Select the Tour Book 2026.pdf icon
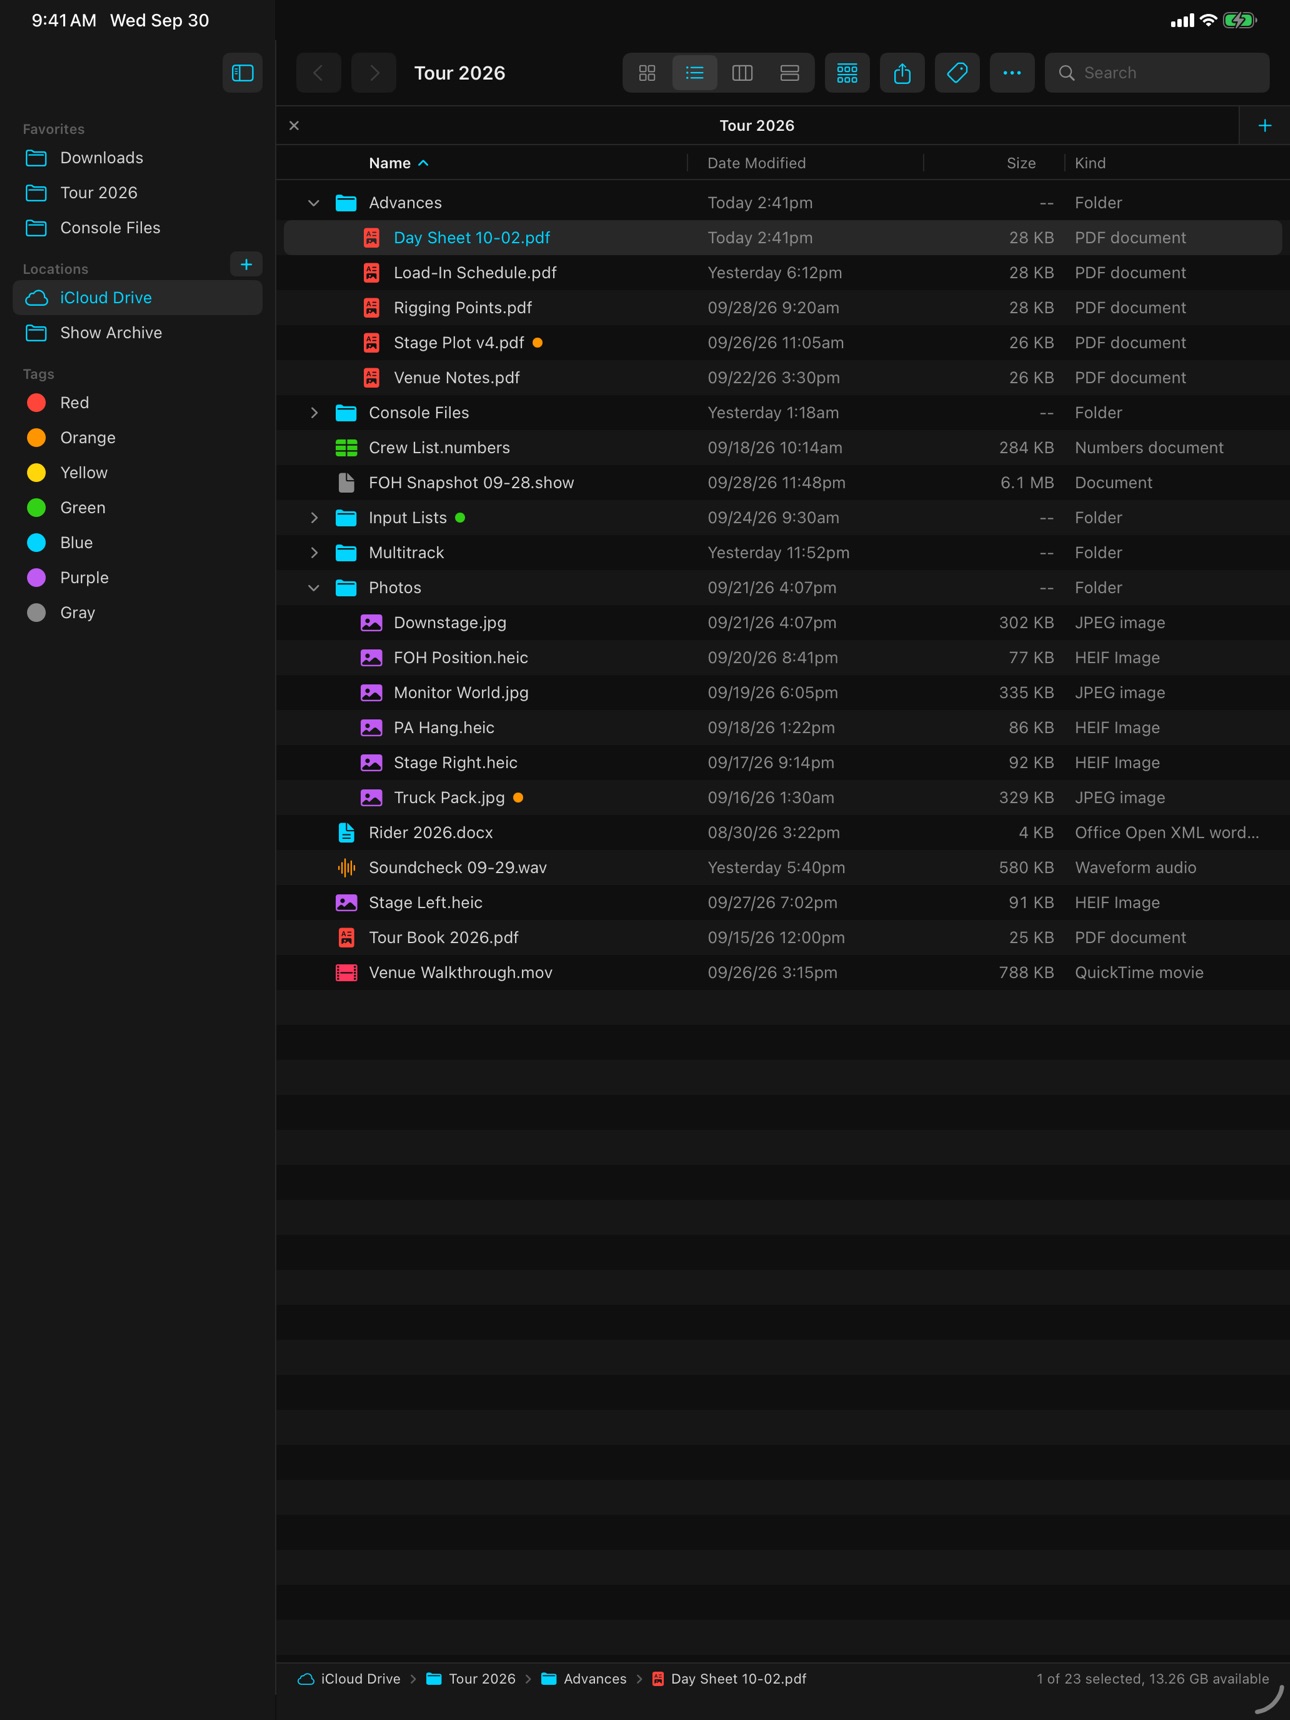The width and height of the screenshot is (1290, 1720). tap(346, 938)
